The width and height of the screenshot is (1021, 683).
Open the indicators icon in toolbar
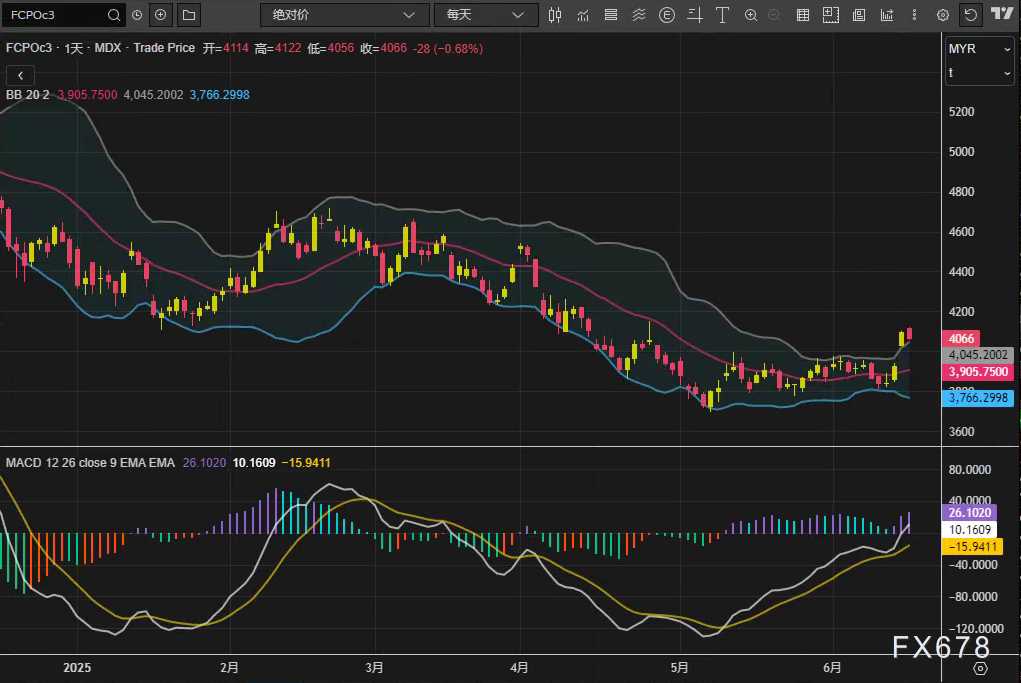(583, 15)
